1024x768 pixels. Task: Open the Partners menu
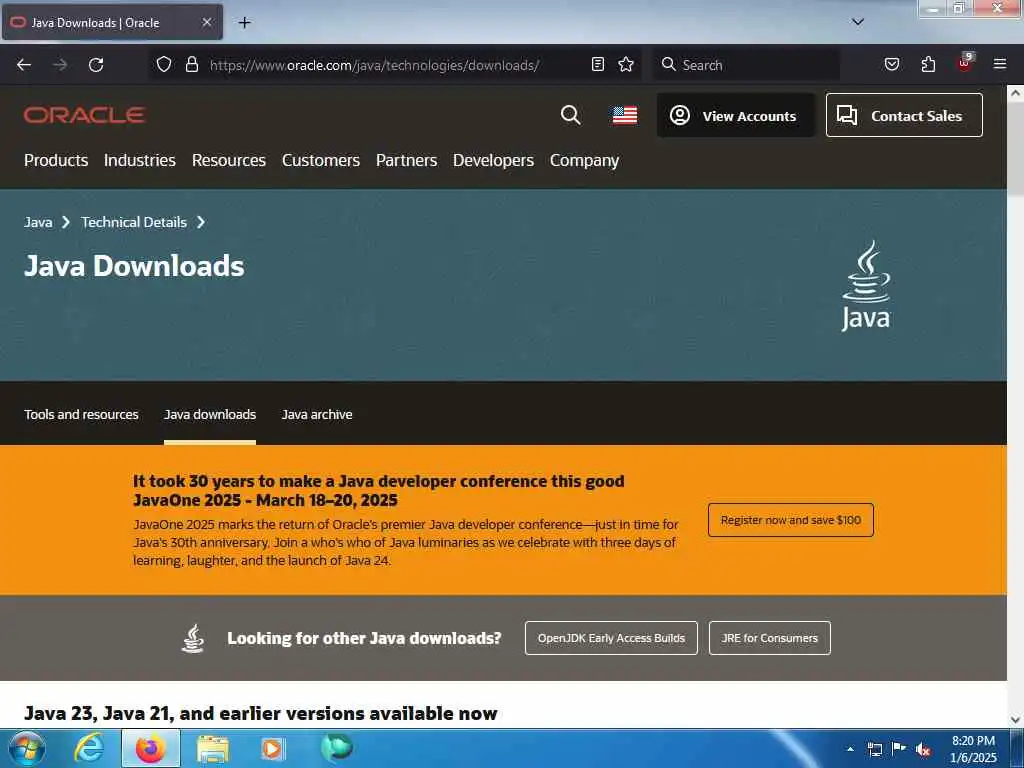coord(406,160)
